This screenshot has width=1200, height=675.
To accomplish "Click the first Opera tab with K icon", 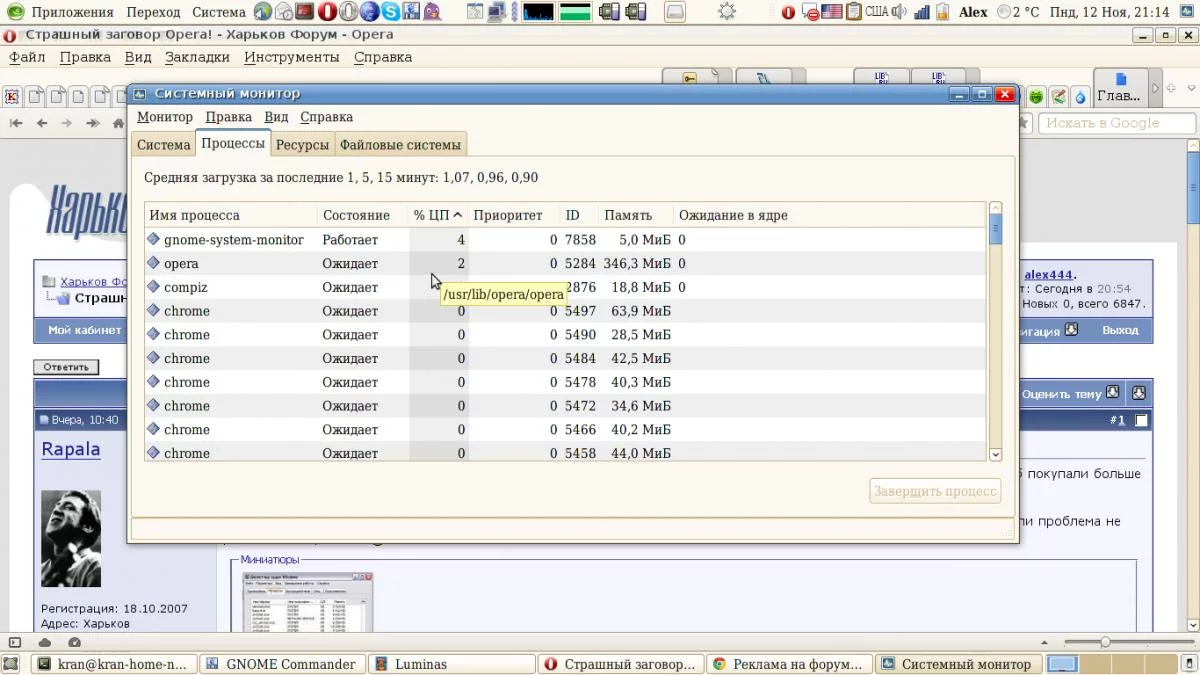I will [13, 96].
